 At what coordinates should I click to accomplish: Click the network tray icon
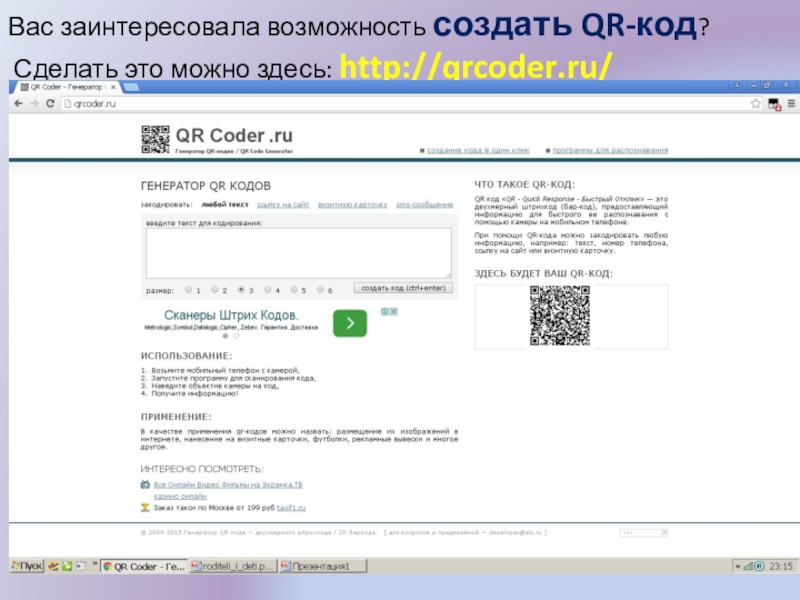(748, 566)
